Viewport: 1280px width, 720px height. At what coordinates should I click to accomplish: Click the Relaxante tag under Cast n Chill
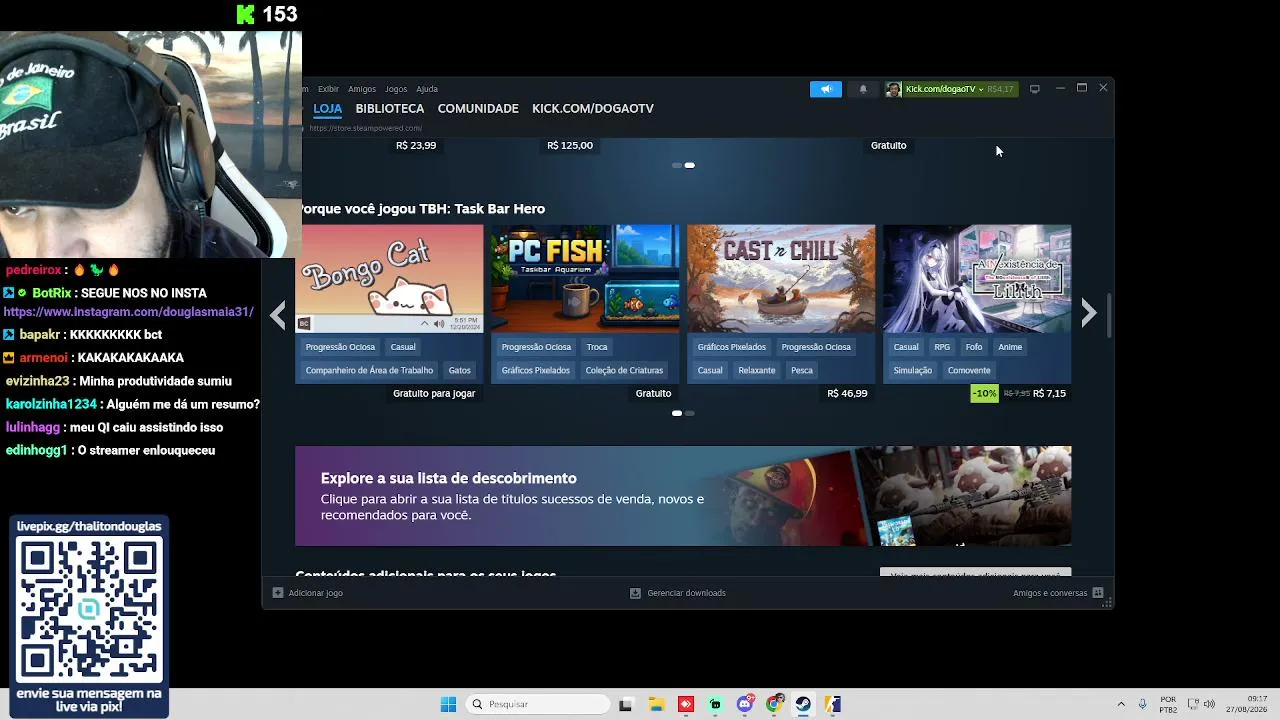tap(757, 370)
